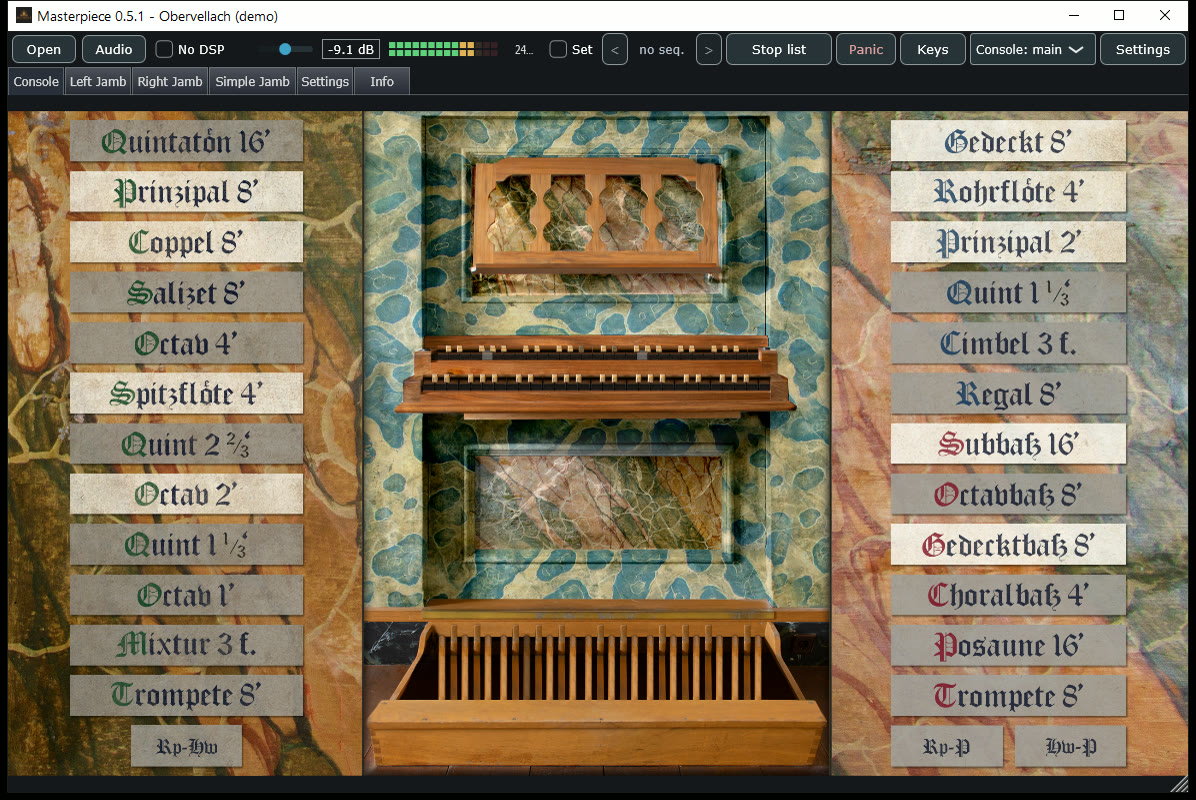Viewport: 1196px width, 800px height.
Task: Switch to the Right Jamb tab
Action: click(x=170, y=82)
